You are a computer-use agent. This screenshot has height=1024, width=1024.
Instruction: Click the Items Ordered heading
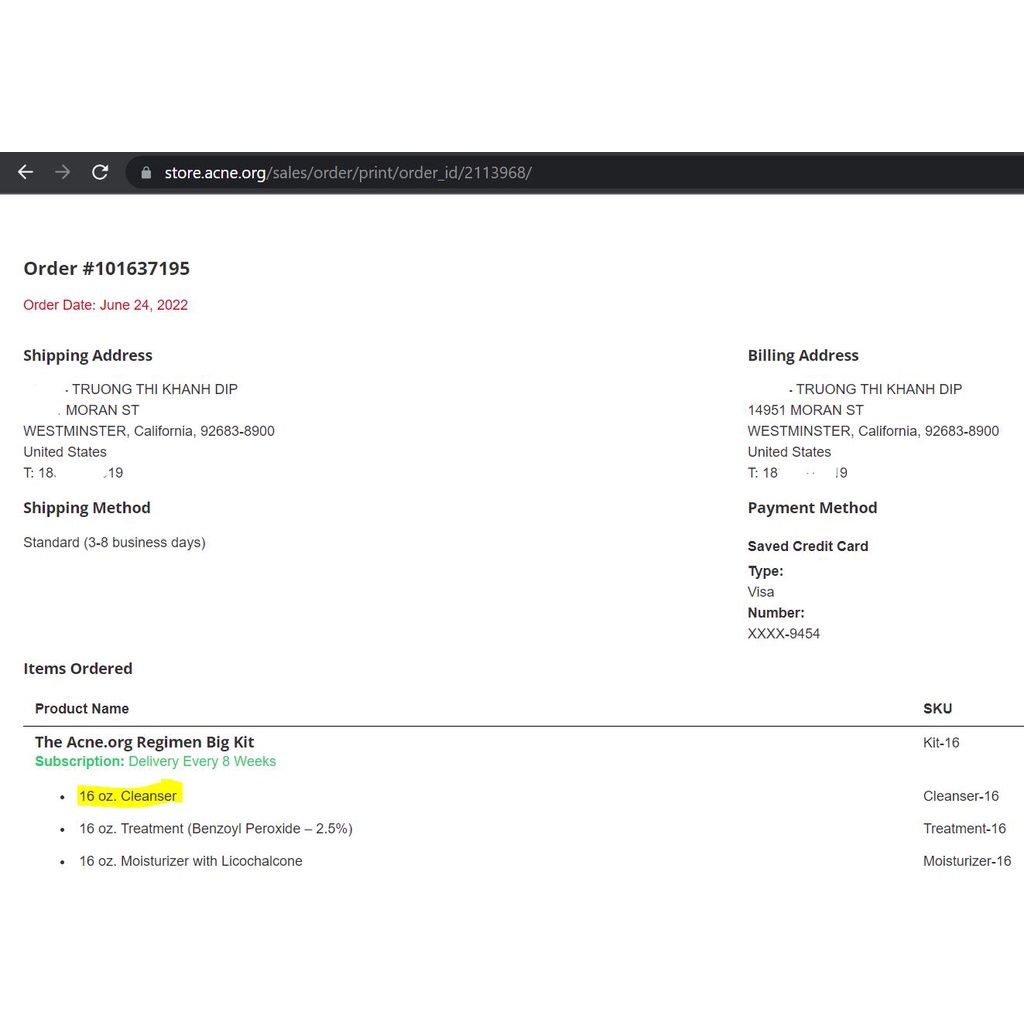click(78, 669)
